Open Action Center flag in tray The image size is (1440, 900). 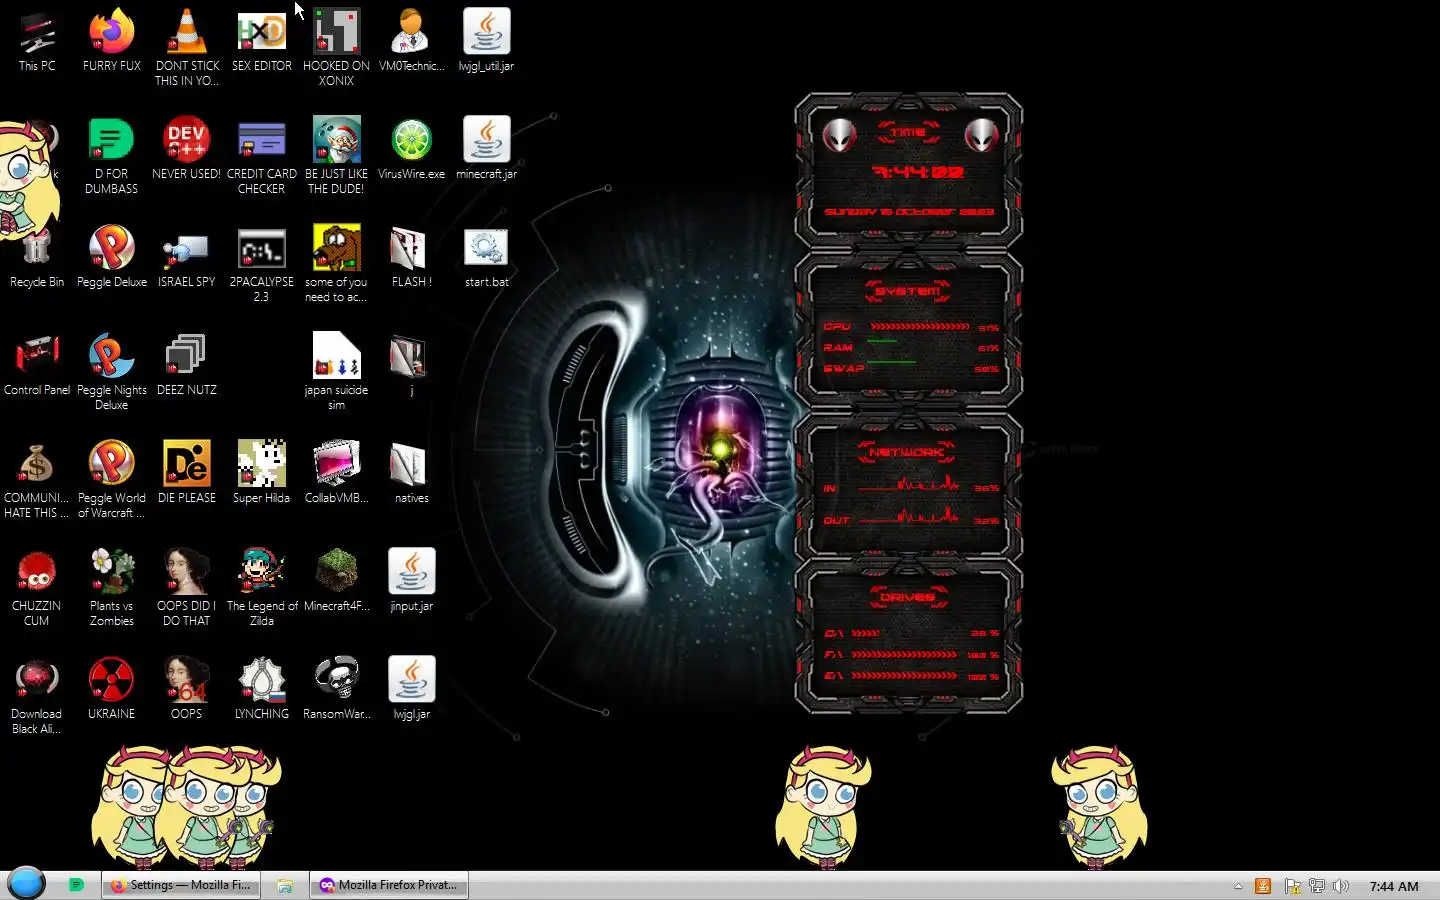tap(1292, 886)
